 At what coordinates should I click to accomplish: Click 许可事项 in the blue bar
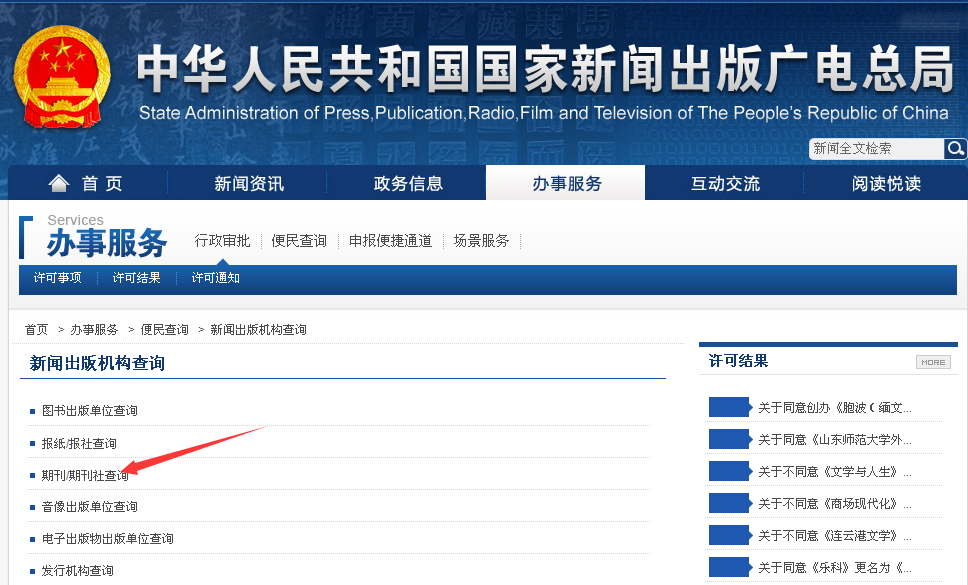pyautogui.click(x=57, y=278)
